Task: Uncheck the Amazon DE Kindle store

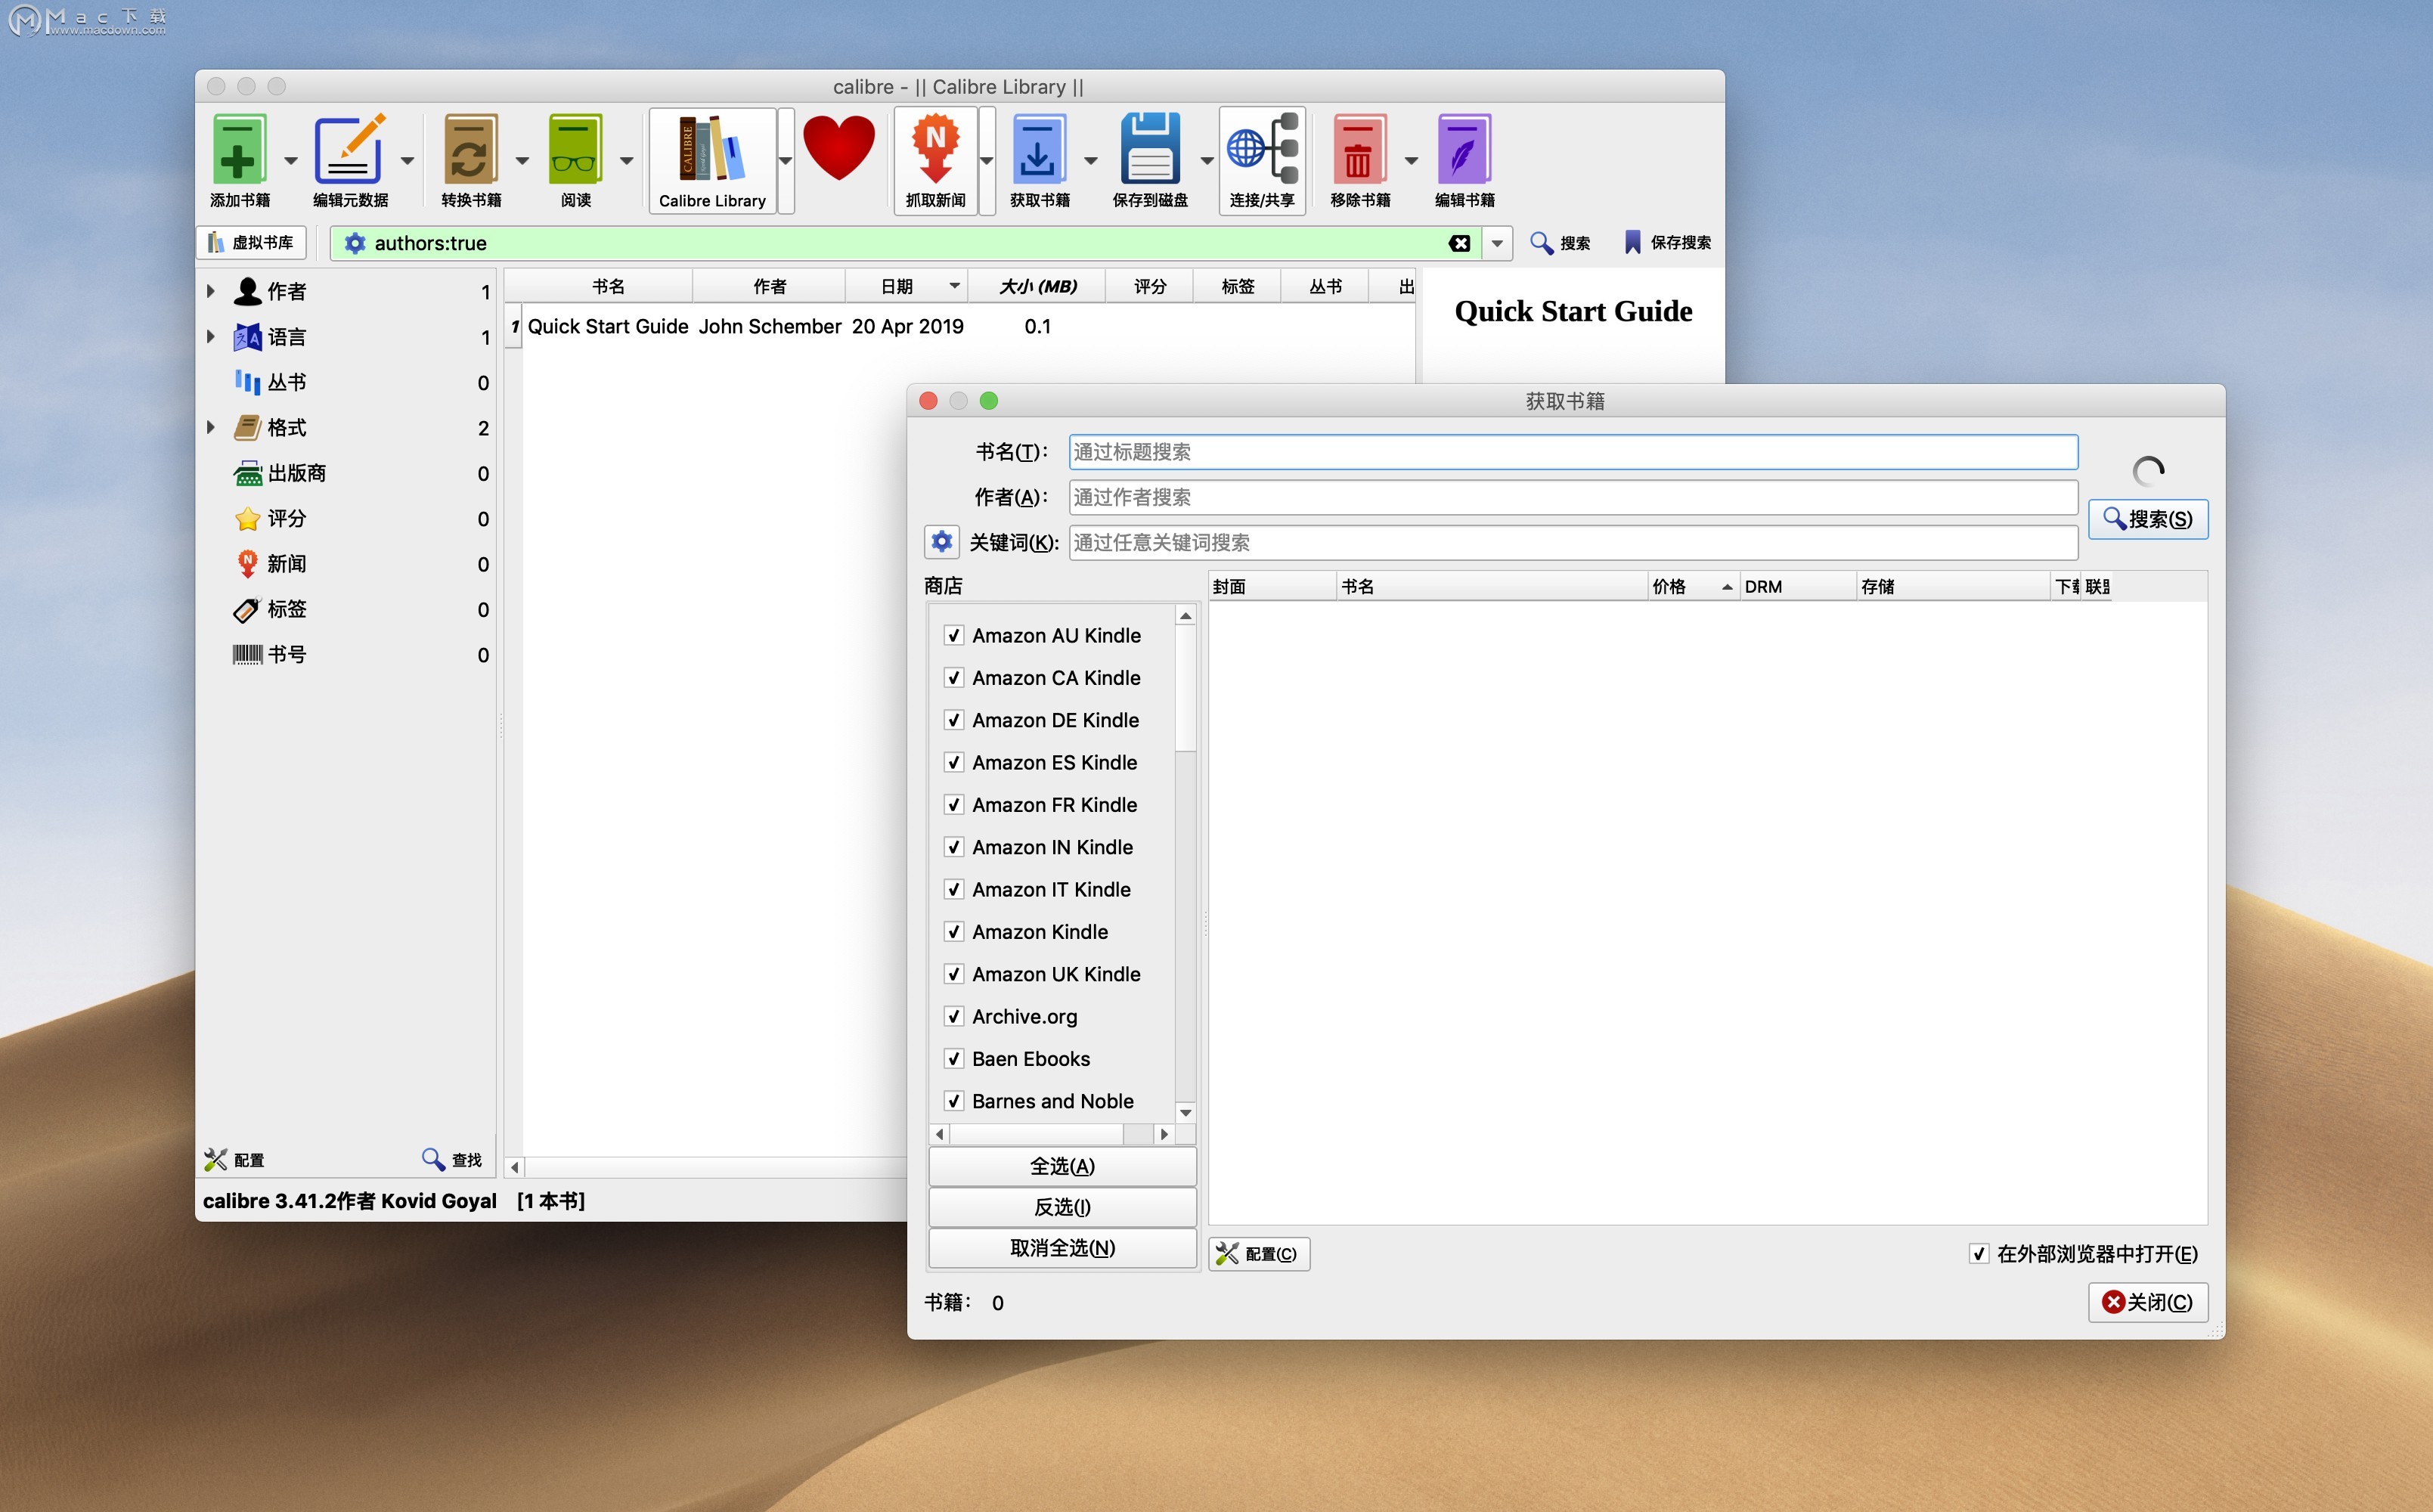Action: [953, 720]
